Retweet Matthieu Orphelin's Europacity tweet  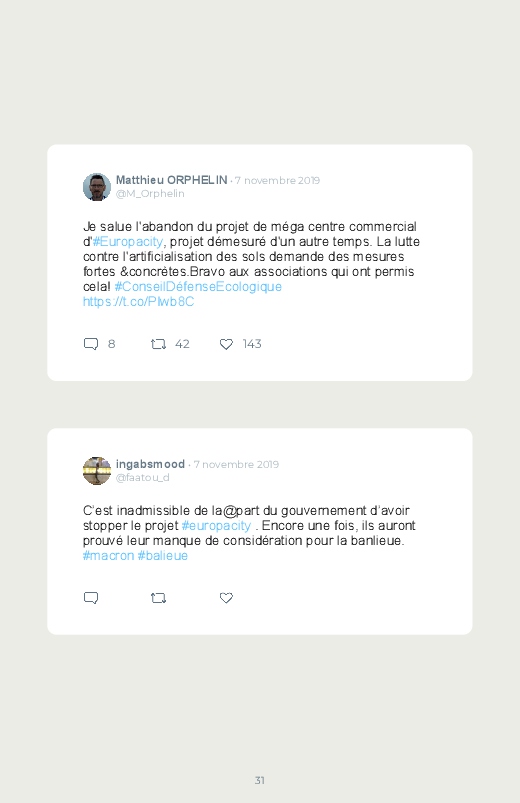click(158, 344)
